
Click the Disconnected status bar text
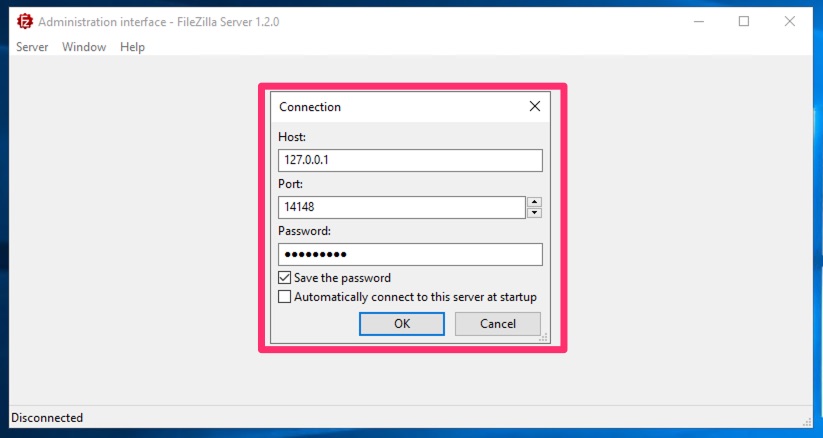(47, 418)
